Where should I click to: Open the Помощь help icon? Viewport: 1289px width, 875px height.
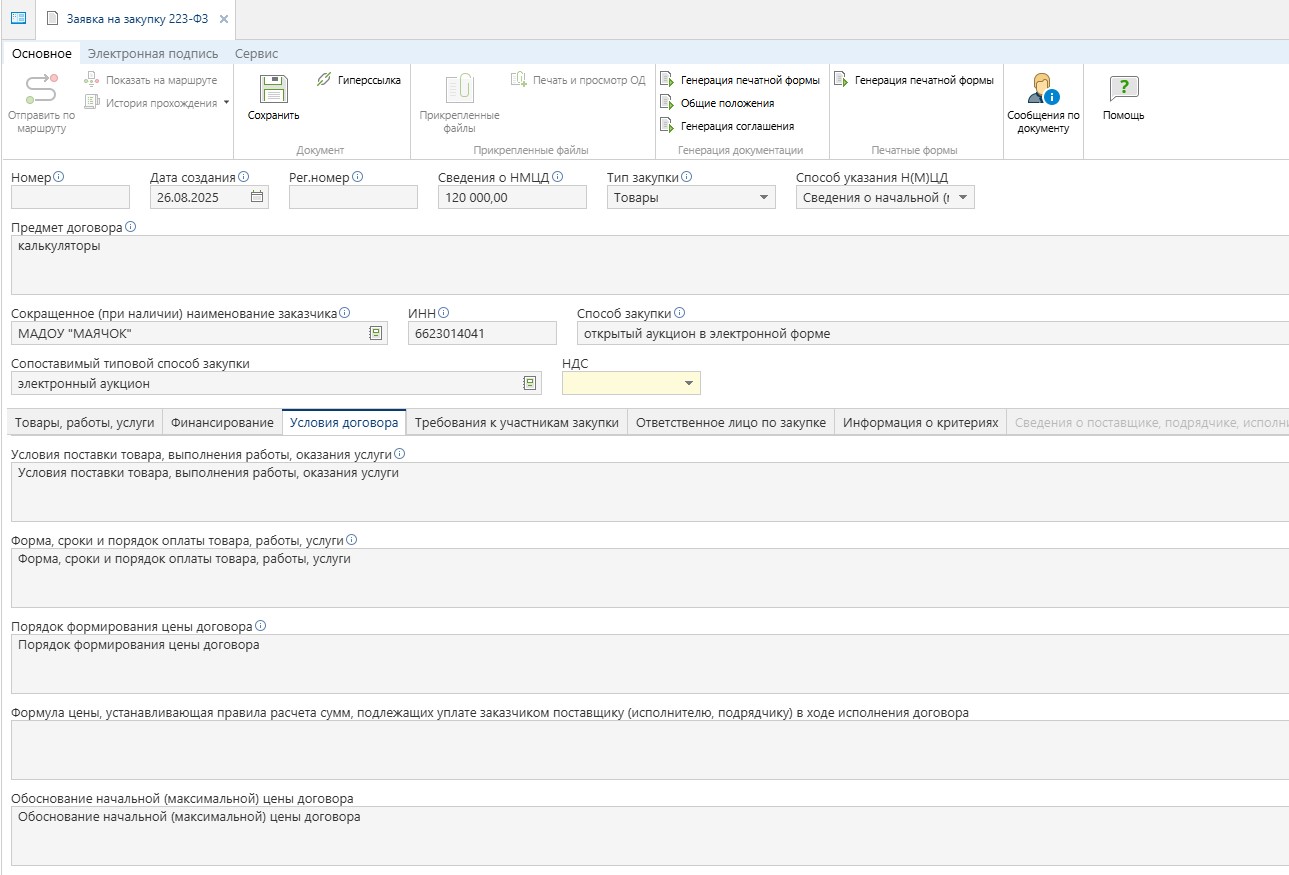pos(1124,89)
